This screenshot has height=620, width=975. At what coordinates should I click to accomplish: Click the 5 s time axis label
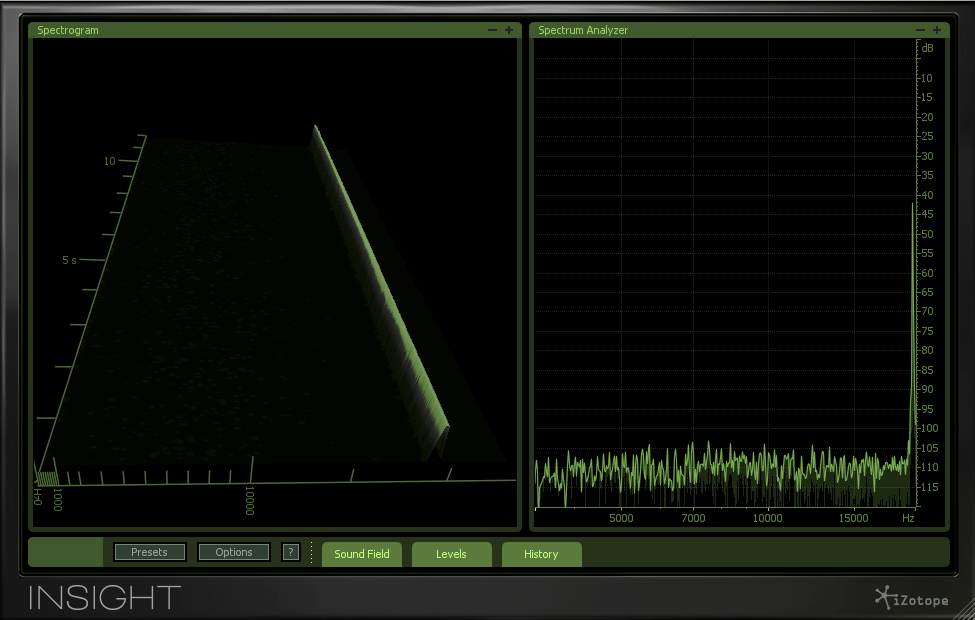69,260
